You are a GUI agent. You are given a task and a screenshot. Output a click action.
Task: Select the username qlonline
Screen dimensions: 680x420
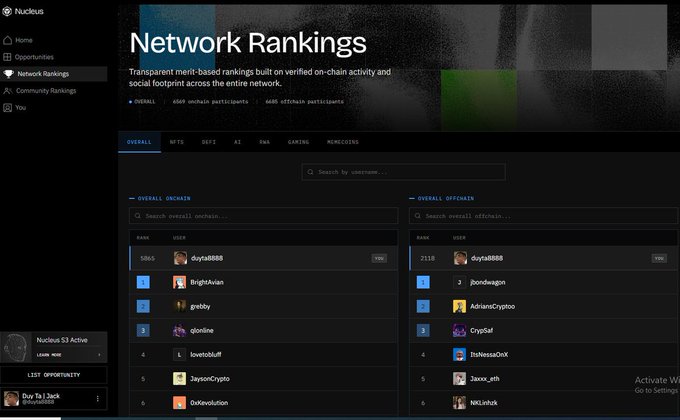click(202, 330)
